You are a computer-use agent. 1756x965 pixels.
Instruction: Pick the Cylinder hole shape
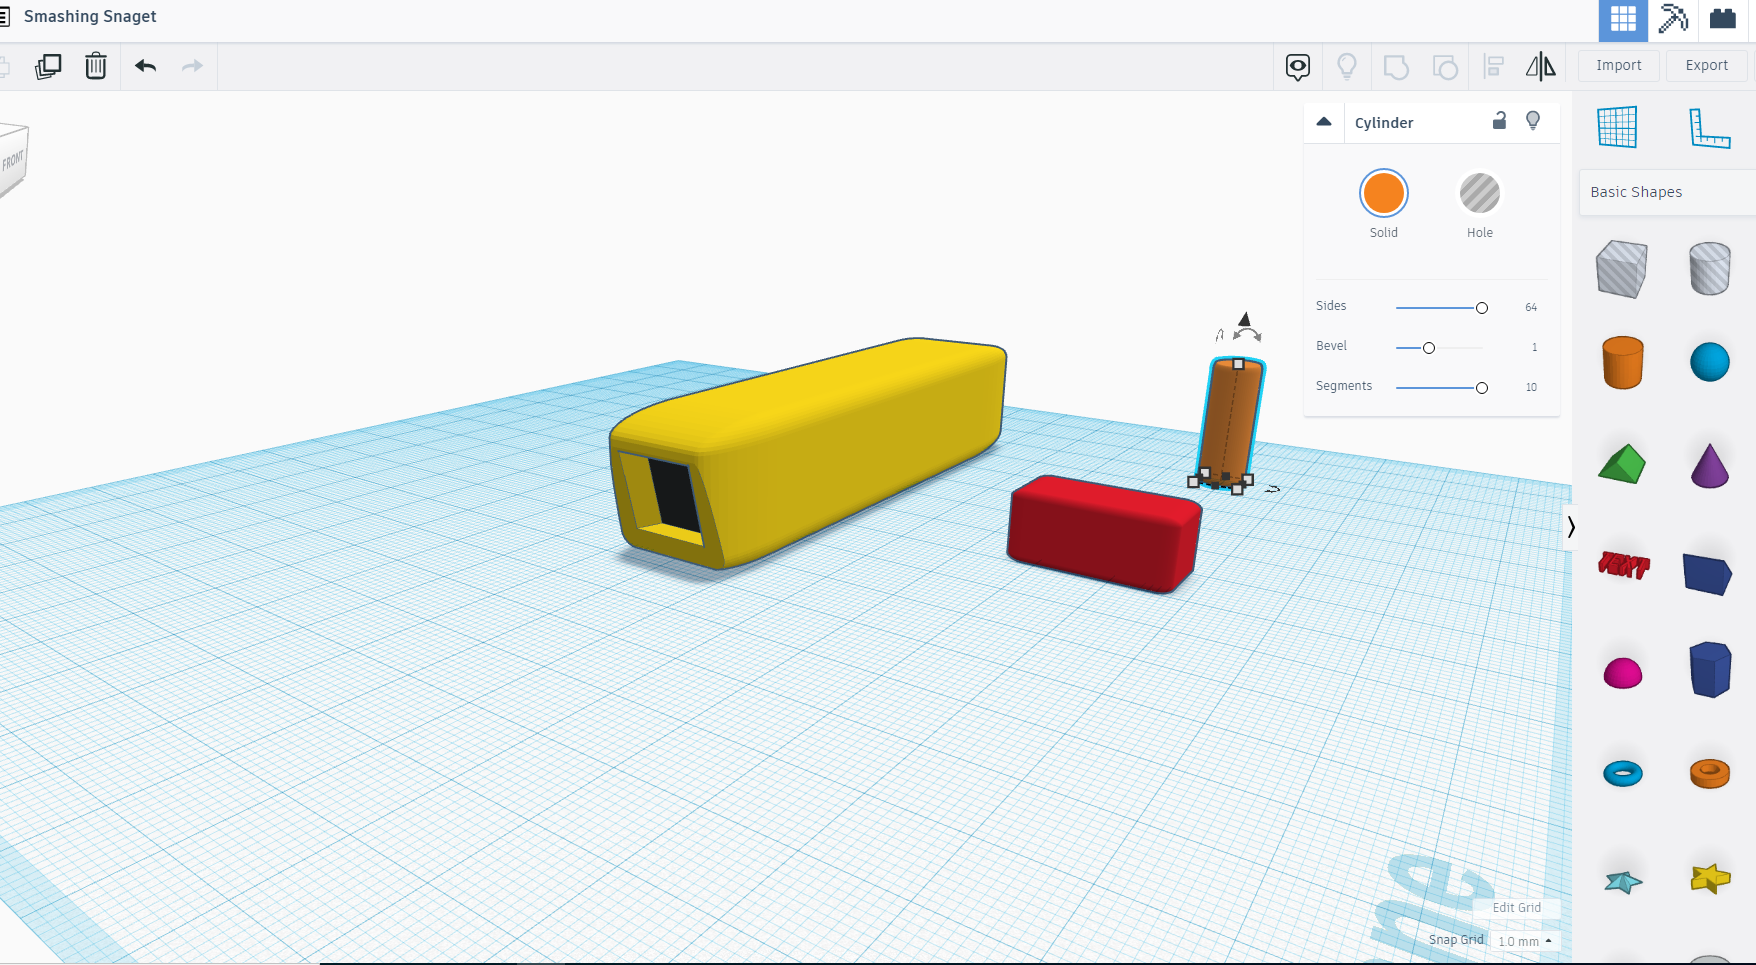1710,269
